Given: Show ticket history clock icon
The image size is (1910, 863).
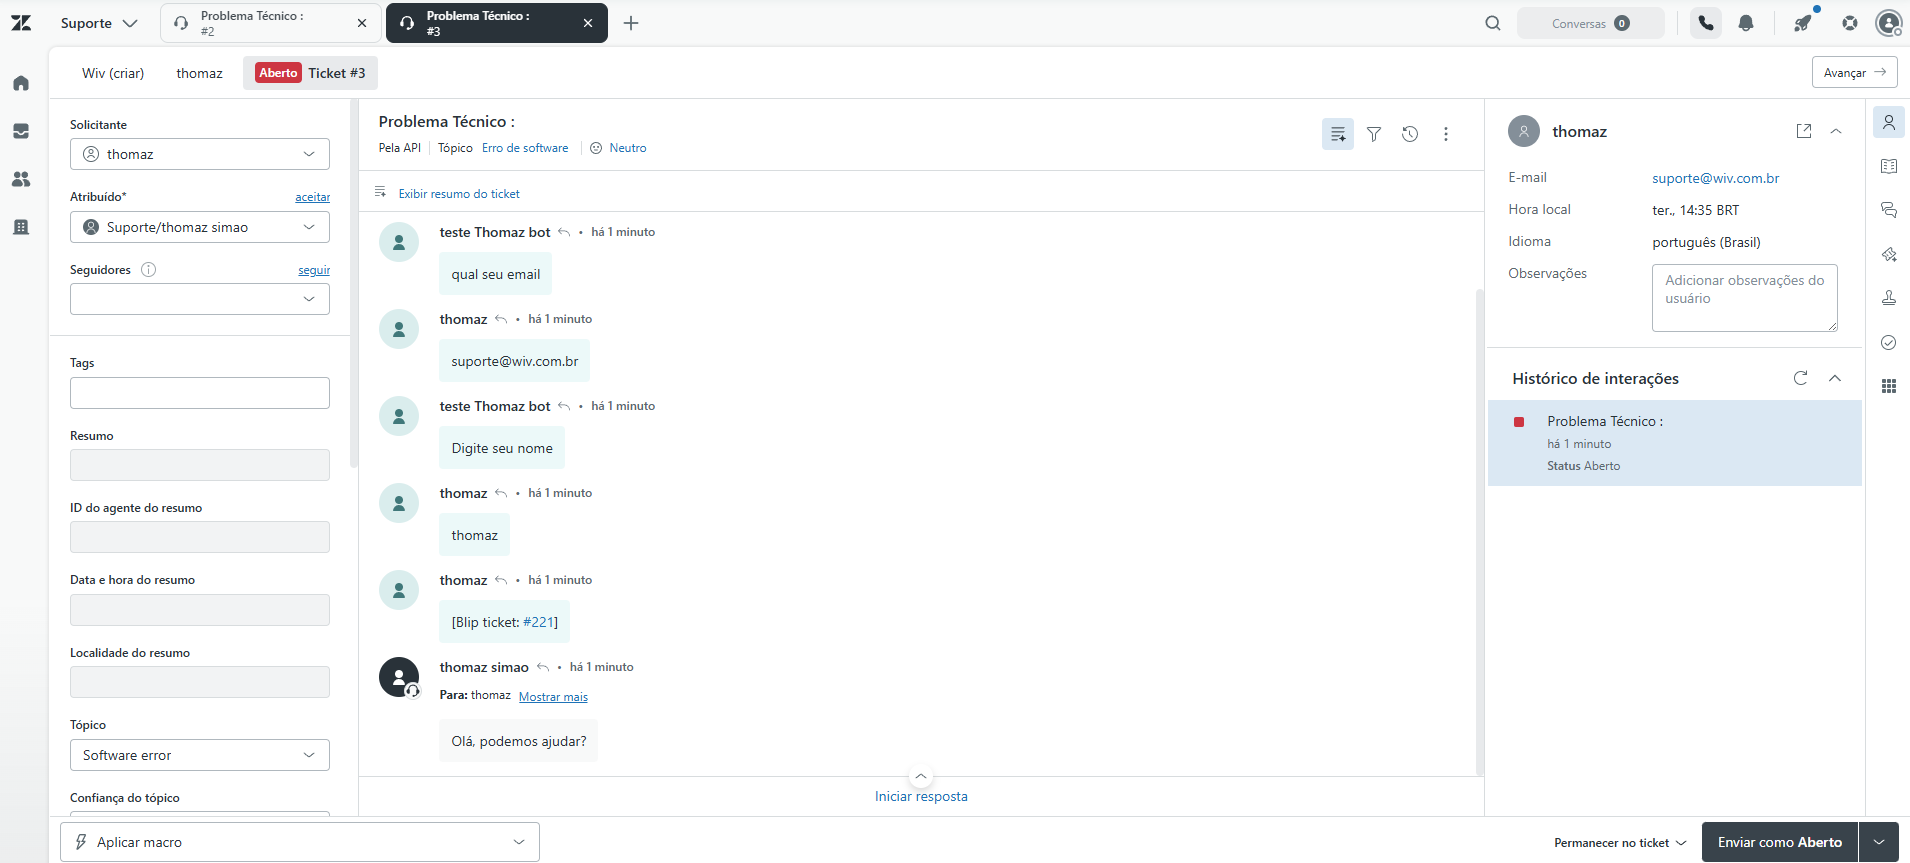Looking at the screenshot, I should pyautogui.click(x=1410, y=134).
